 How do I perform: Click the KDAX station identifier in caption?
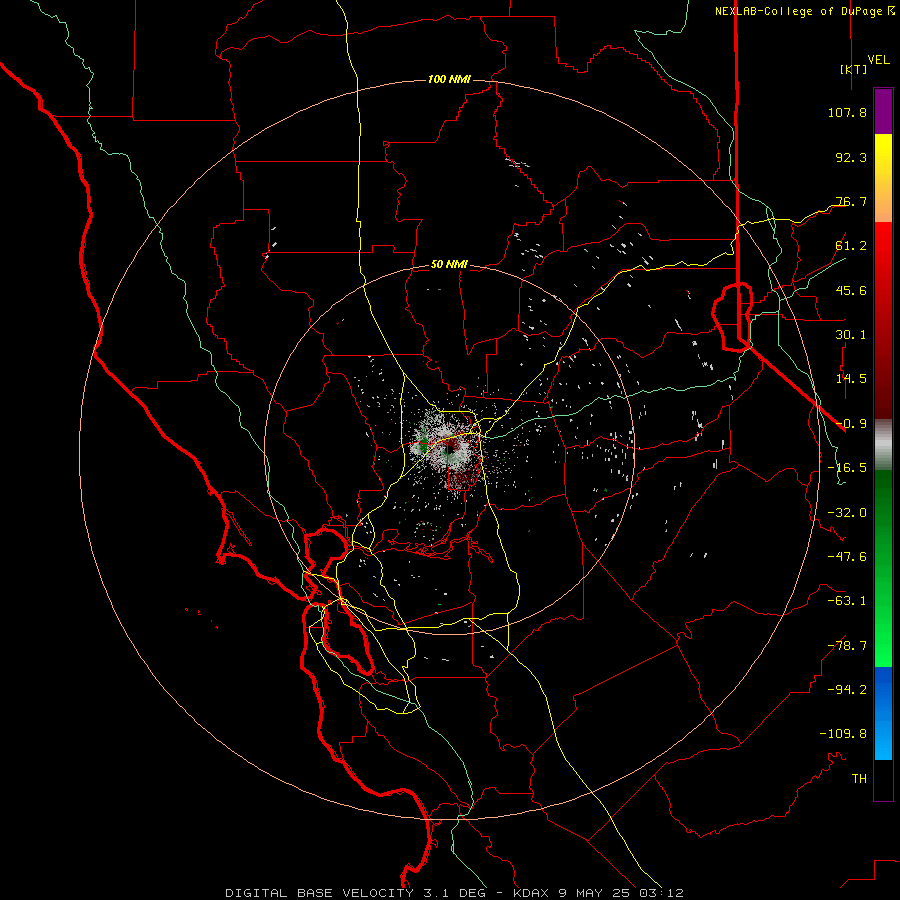click(531, 893)
